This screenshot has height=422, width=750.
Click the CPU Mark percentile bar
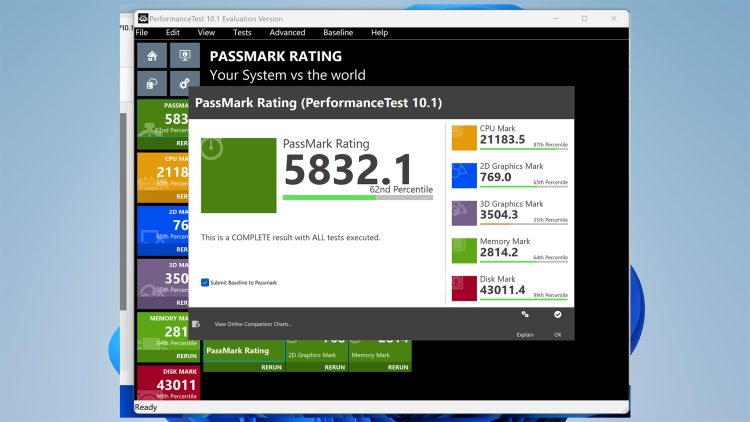click(524, 149)
